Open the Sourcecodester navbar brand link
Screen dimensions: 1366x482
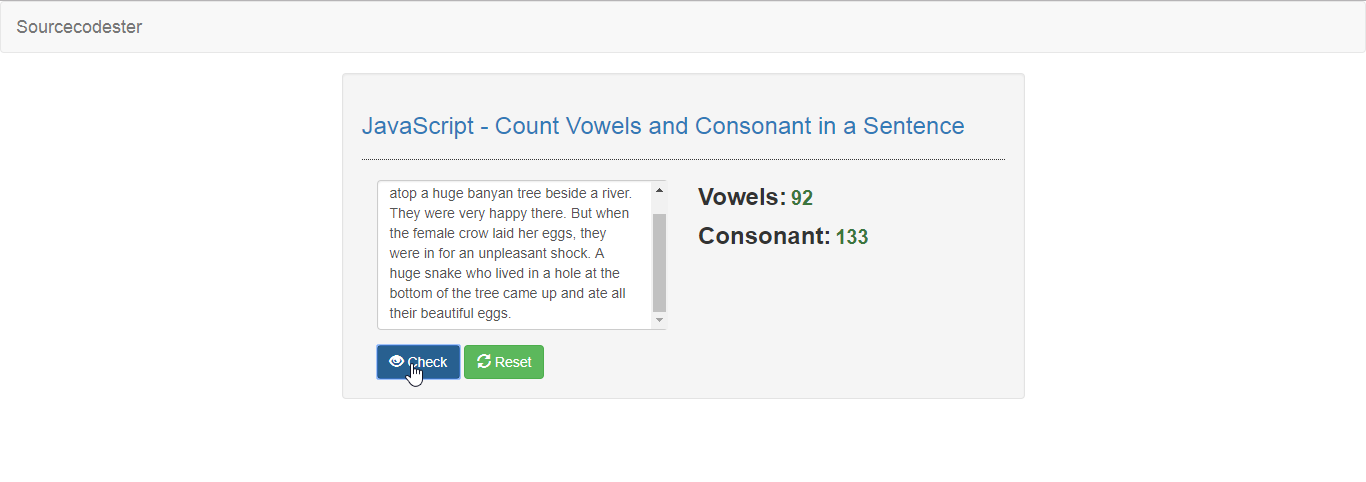(x=79, y=27)
